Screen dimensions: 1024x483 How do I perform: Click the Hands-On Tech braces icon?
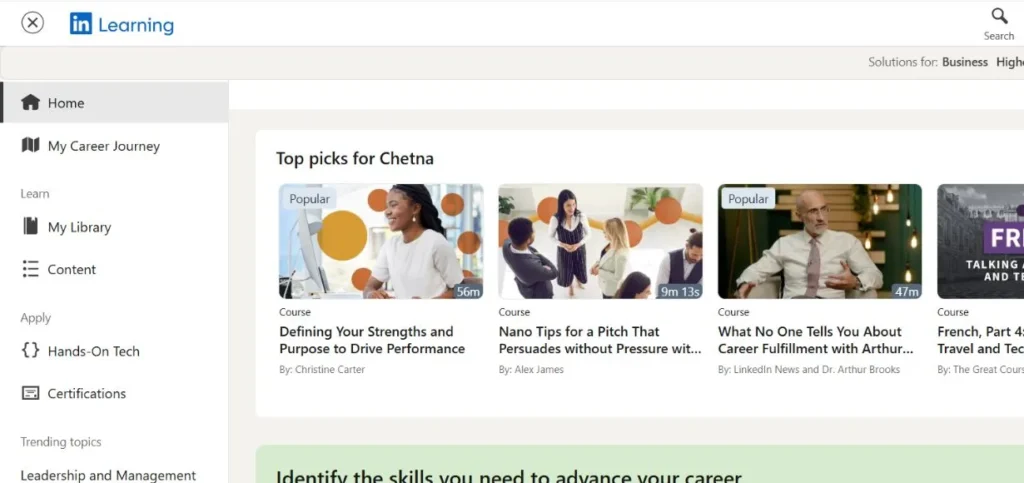point(31,351)
